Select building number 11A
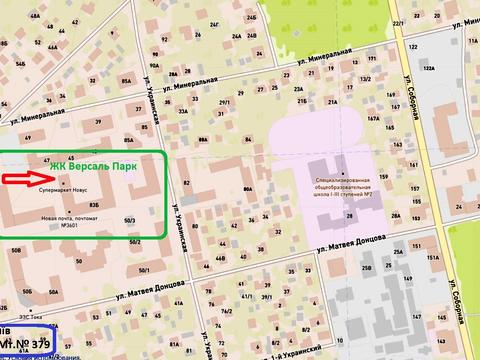The image size is (480, 360). click(473, 41)
